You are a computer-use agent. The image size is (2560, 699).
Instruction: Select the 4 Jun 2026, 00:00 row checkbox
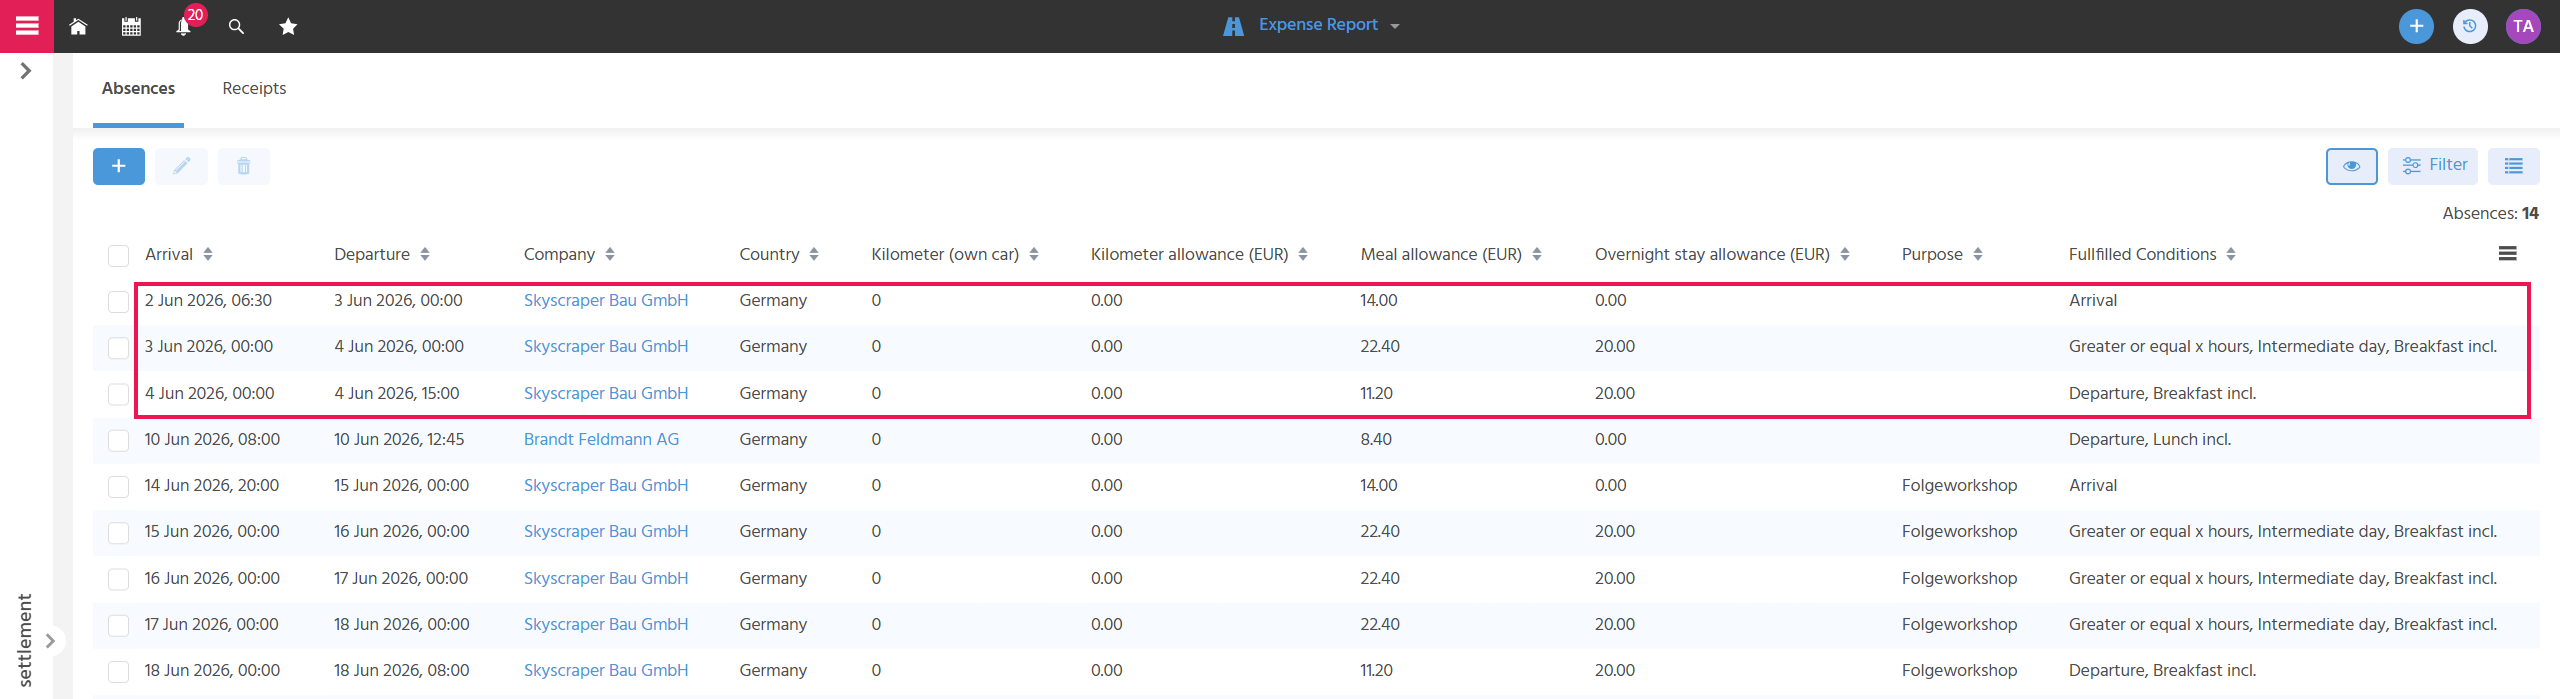click(x=118, y=394)
